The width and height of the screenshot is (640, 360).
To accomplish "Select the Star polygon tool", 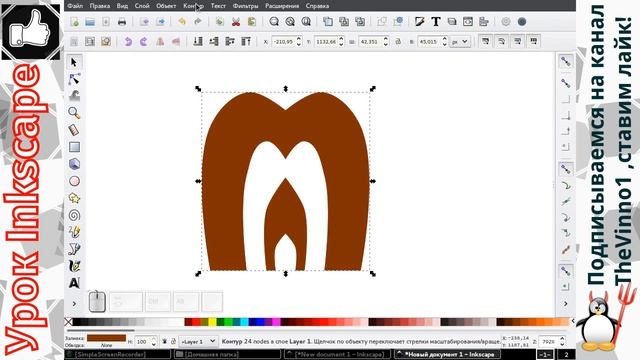I will [x=74, y=198].
